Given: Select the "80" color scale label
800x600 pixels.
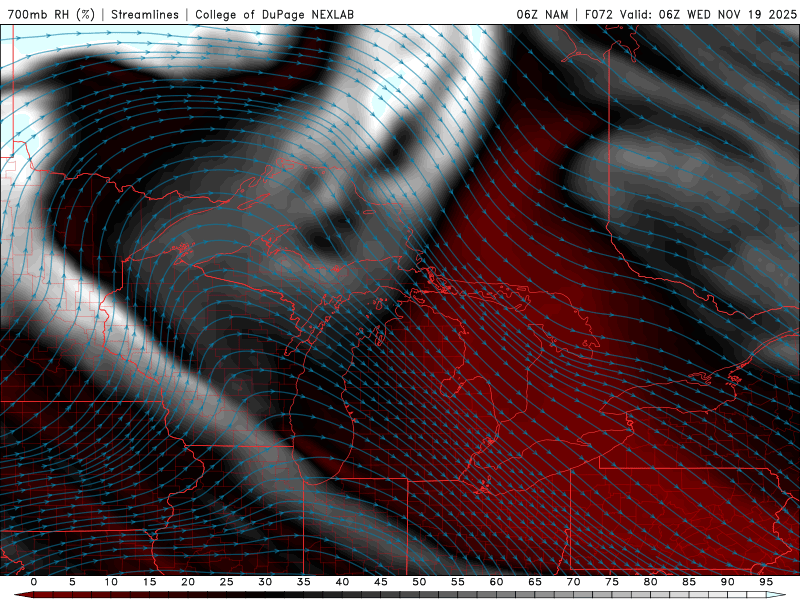Looking at the screenshot, I should pyautogui.click(x=650, y=582).
